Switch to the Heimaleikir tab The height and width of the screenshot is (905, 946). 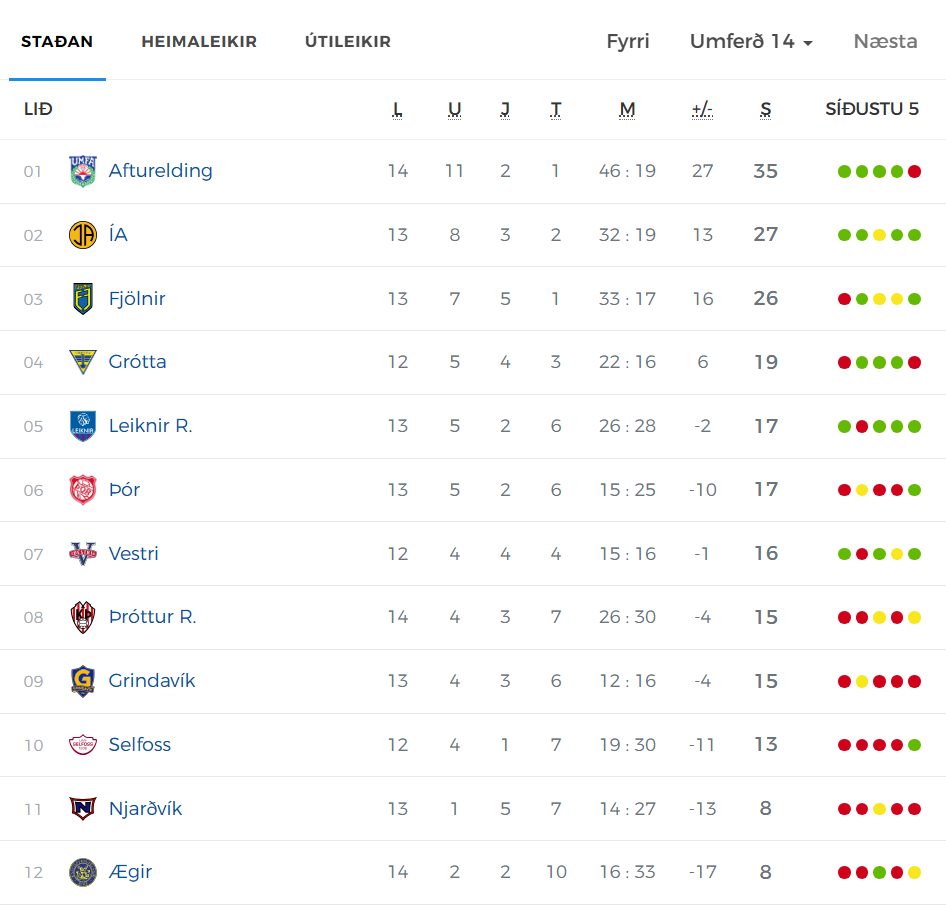pos(199,42)
